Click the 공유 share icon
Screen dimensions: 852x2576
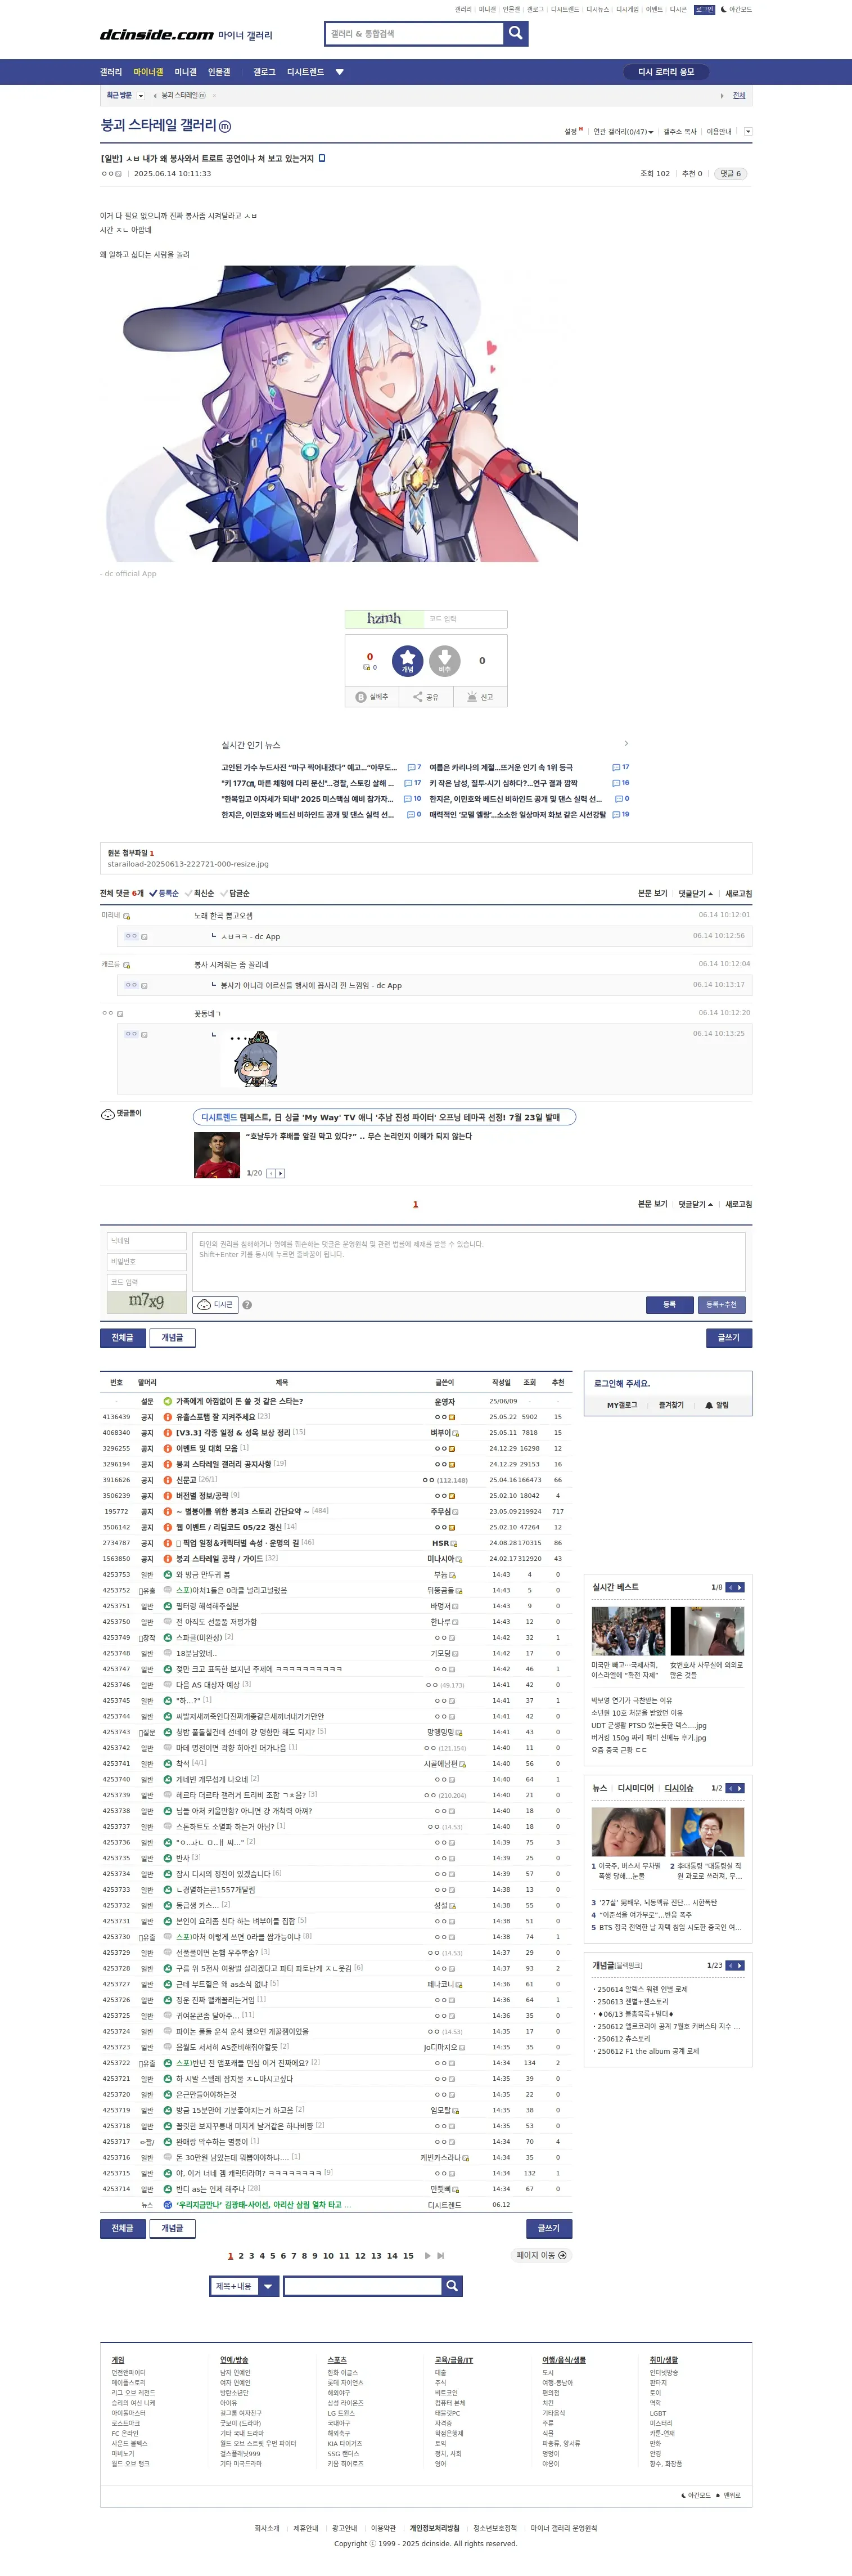point(418,697)
